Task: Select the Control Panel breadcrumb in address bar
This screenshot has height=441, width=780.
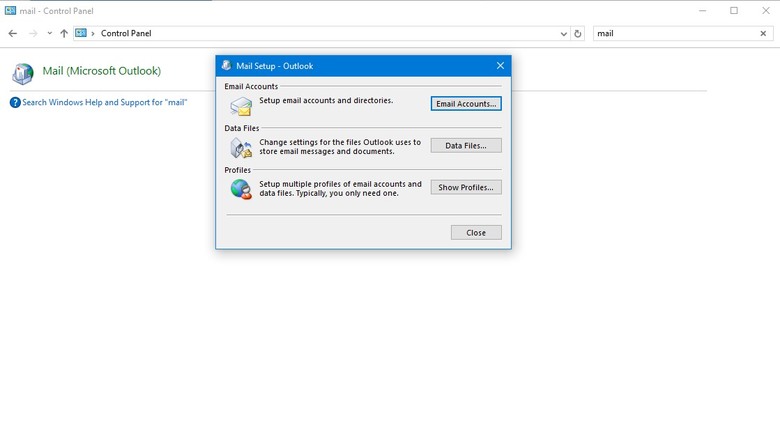Action: [x=126, y=33]
